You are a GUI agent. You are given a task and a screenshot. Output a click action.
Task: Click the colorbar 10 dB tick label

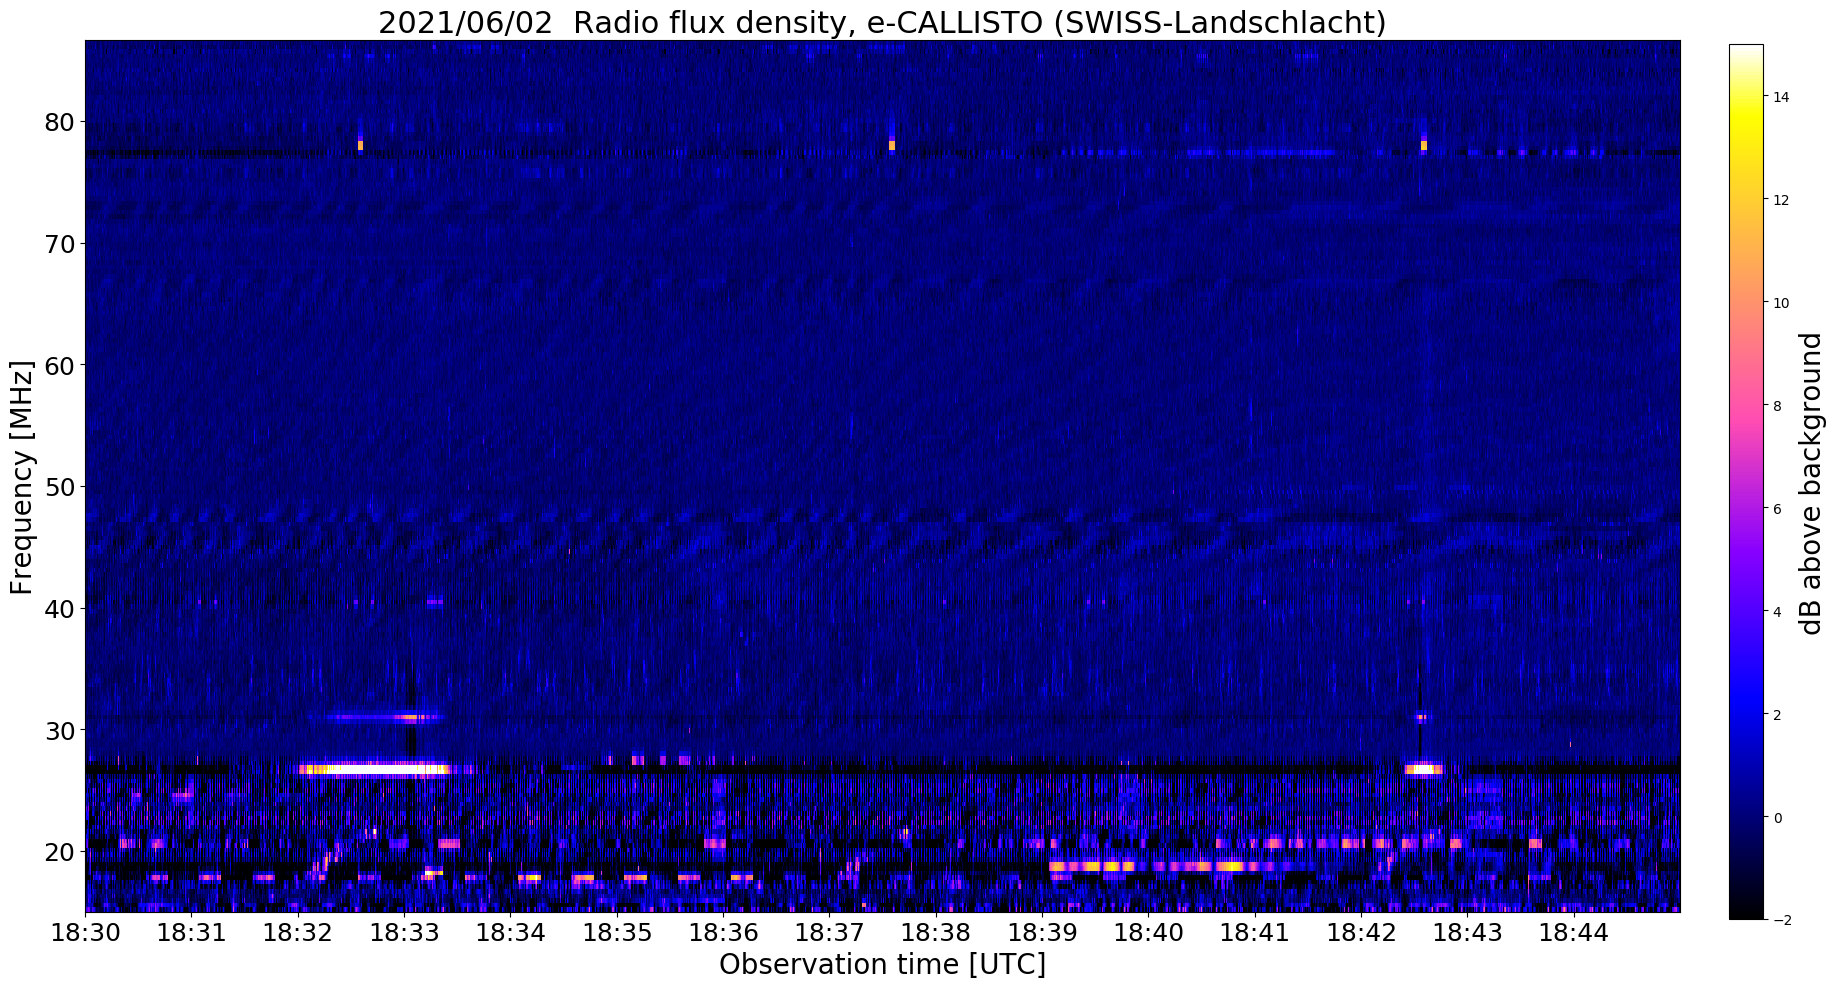(x=1780, y=303)
